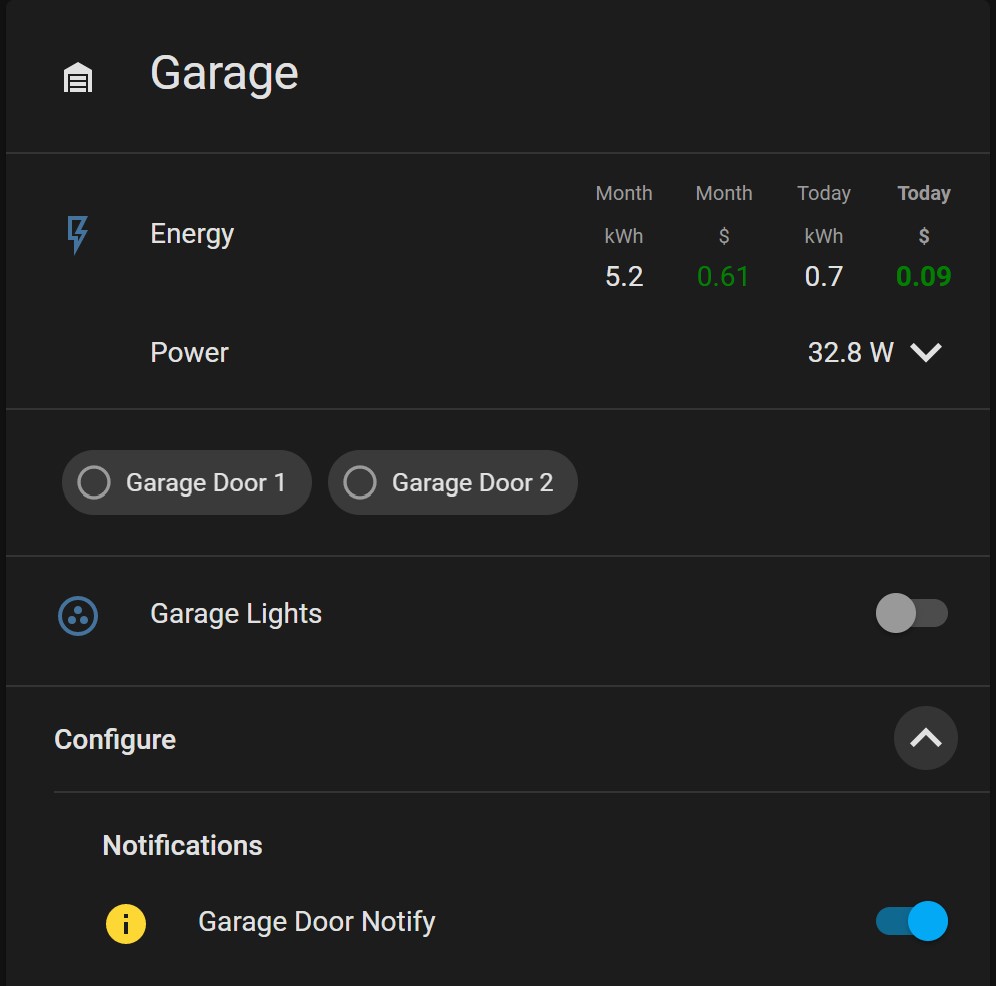Screen dimensions: 996x986
Task: Click the power outlet icon beside Garage Lights
Action: pos(77,616)
